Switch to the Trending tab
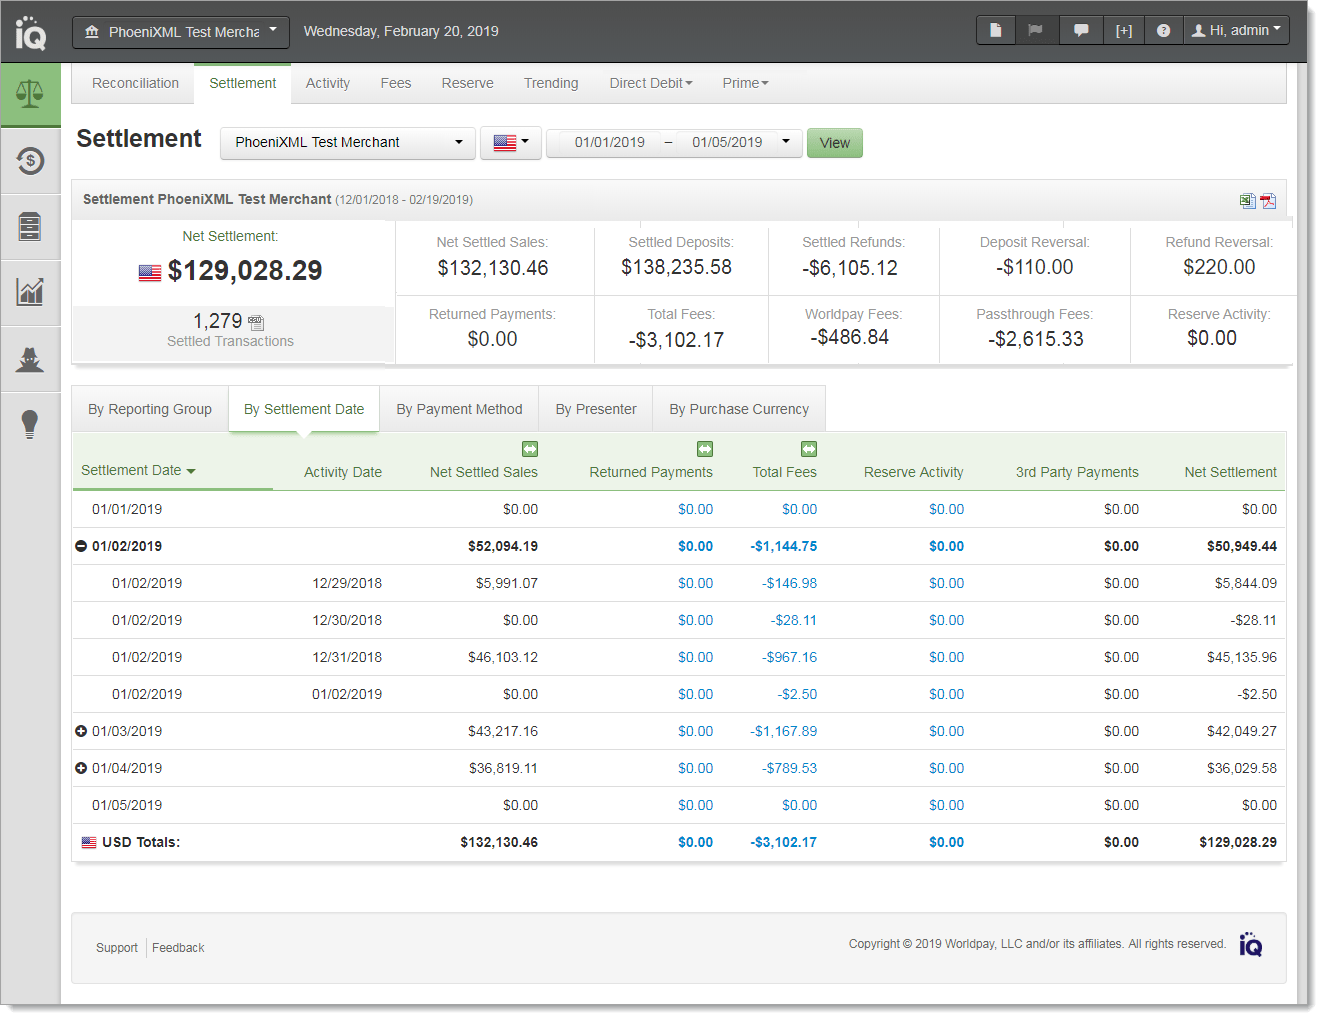The width and height of the screenshot is (1322, 1019). tap(551, 83)
